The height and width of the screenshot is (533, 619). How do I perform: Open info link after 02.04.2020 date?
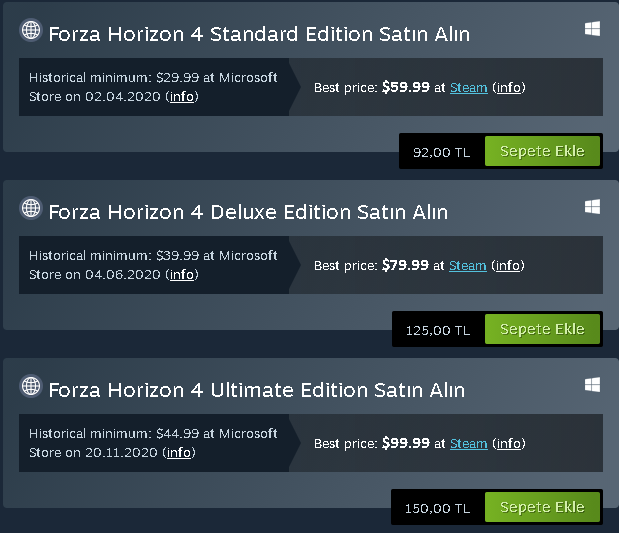pos(183,97)
